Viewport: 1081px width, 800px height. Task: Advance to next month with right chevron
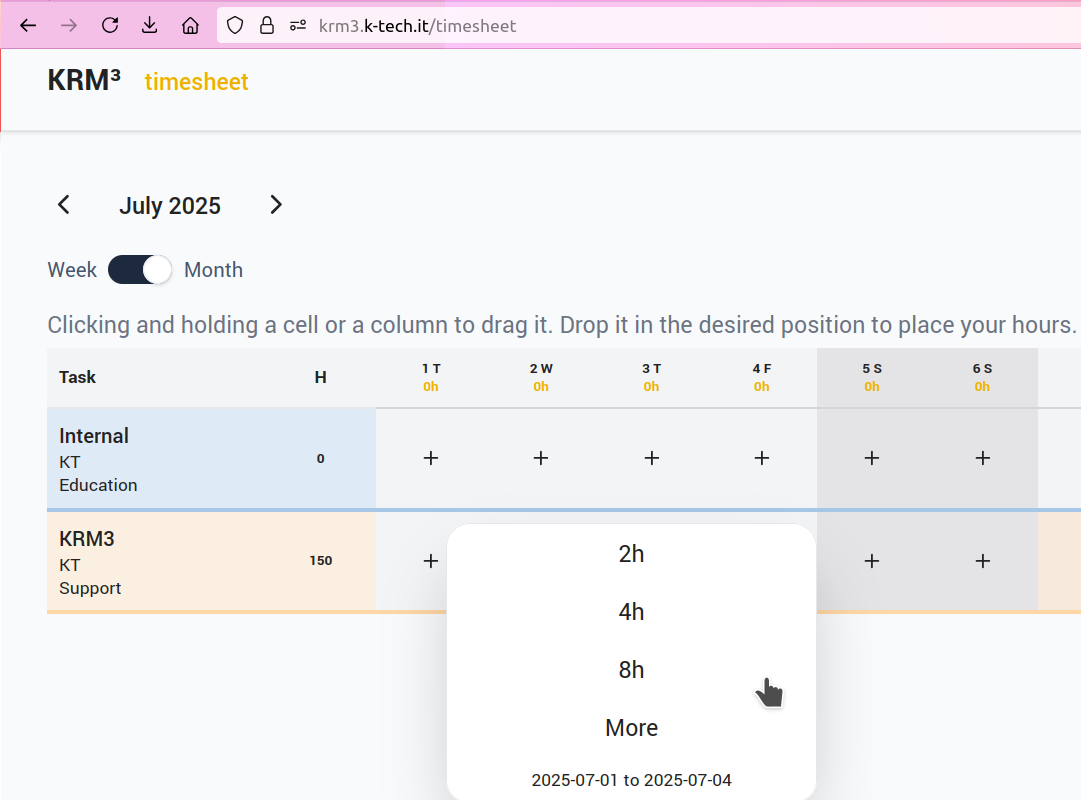coord(276,205)
